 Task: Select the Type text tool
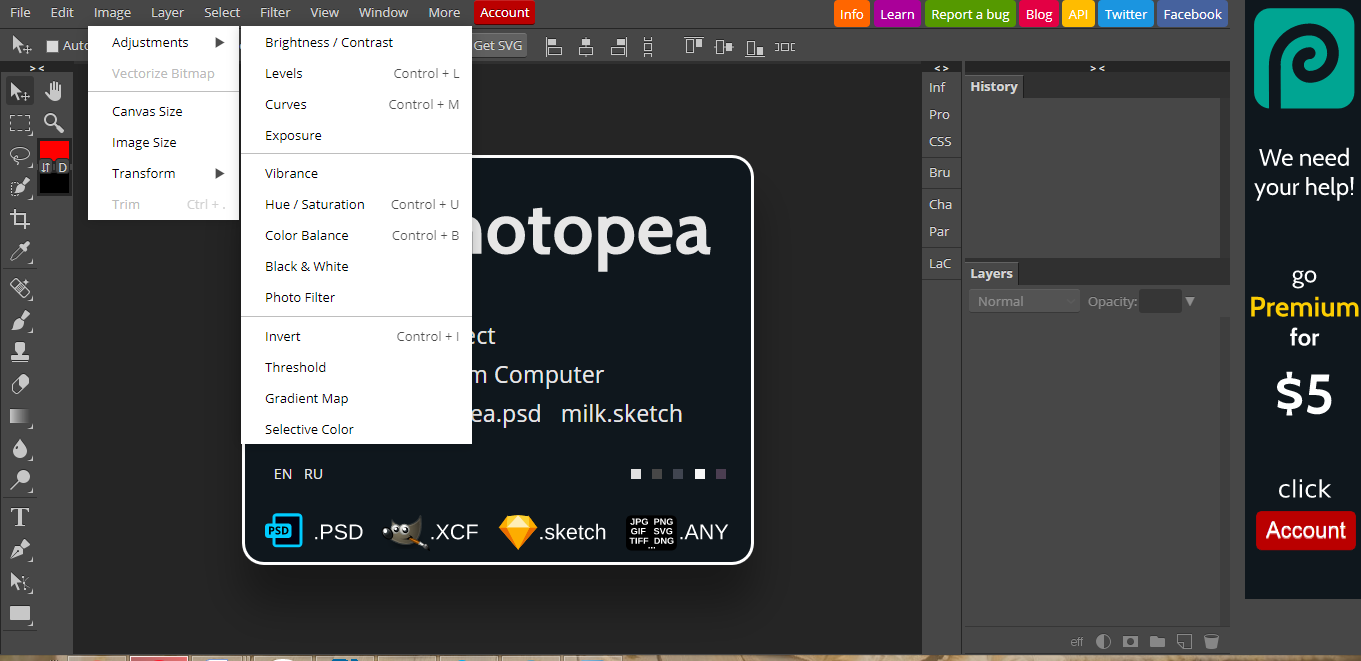20,517
